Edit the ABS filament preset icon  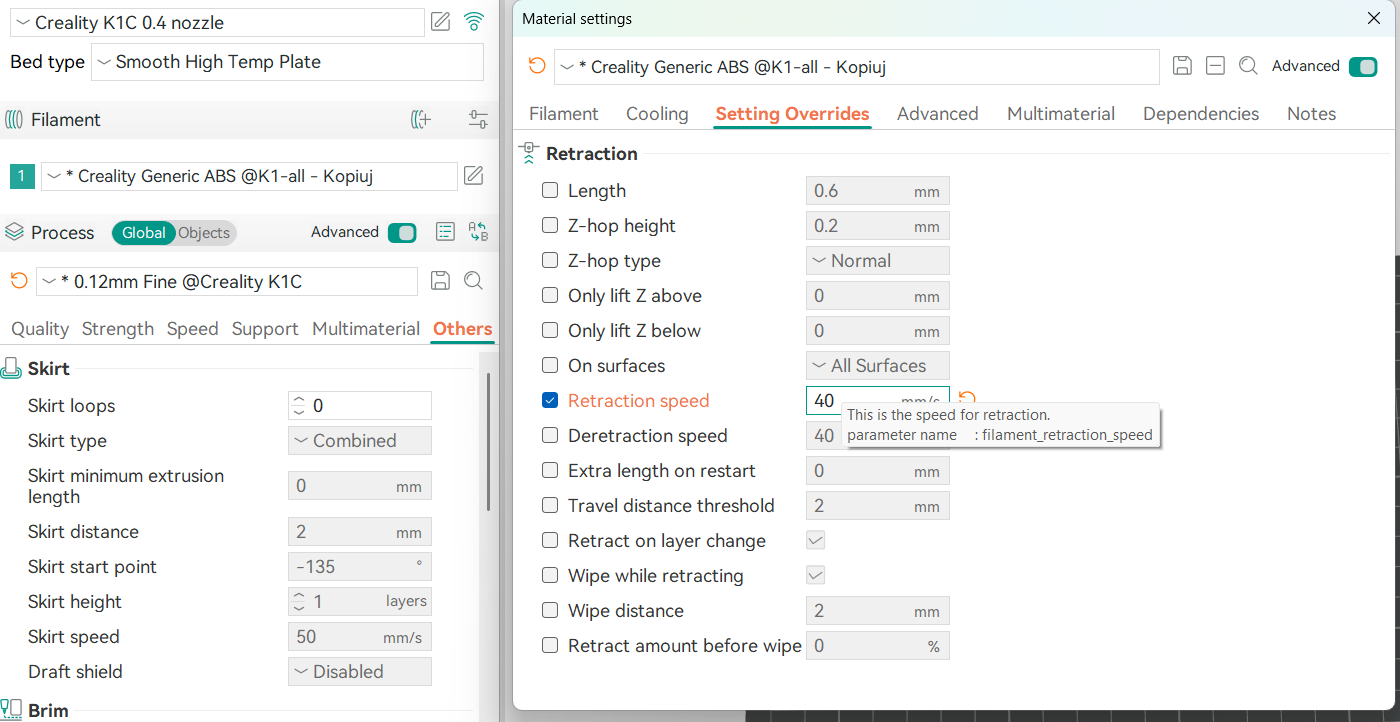pos(474,176)
